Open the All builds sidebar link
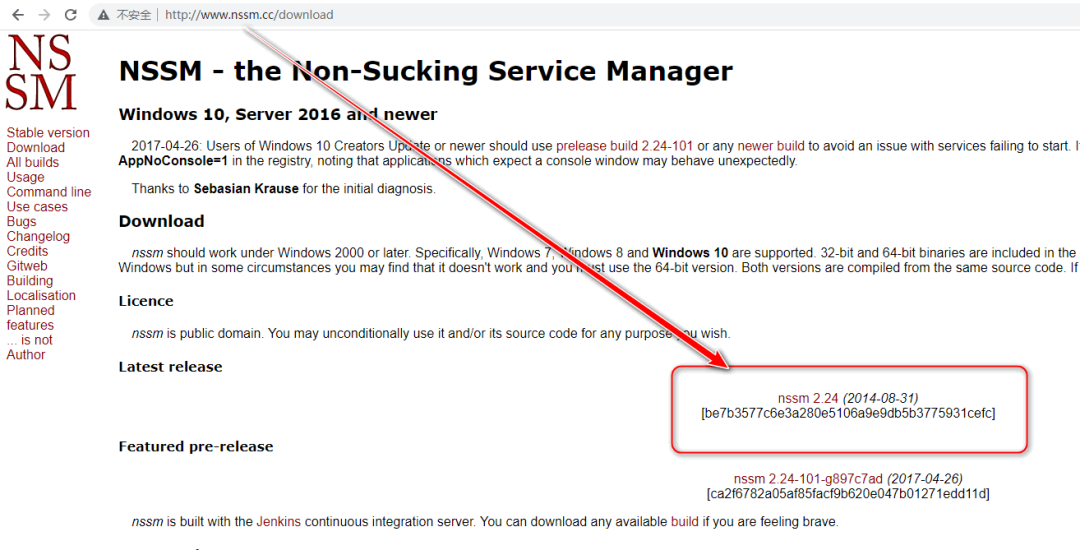Screen dimensions: 1080x550 [x=33, y=162]
